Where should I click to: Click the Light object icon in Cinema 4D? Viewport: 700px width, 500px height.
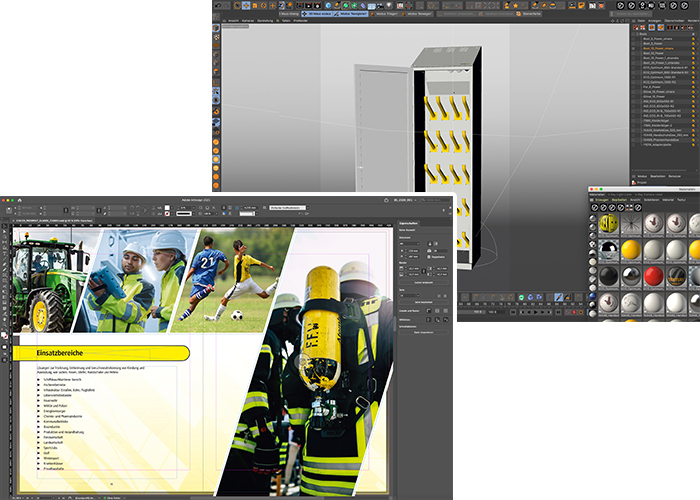coord(389,6)
